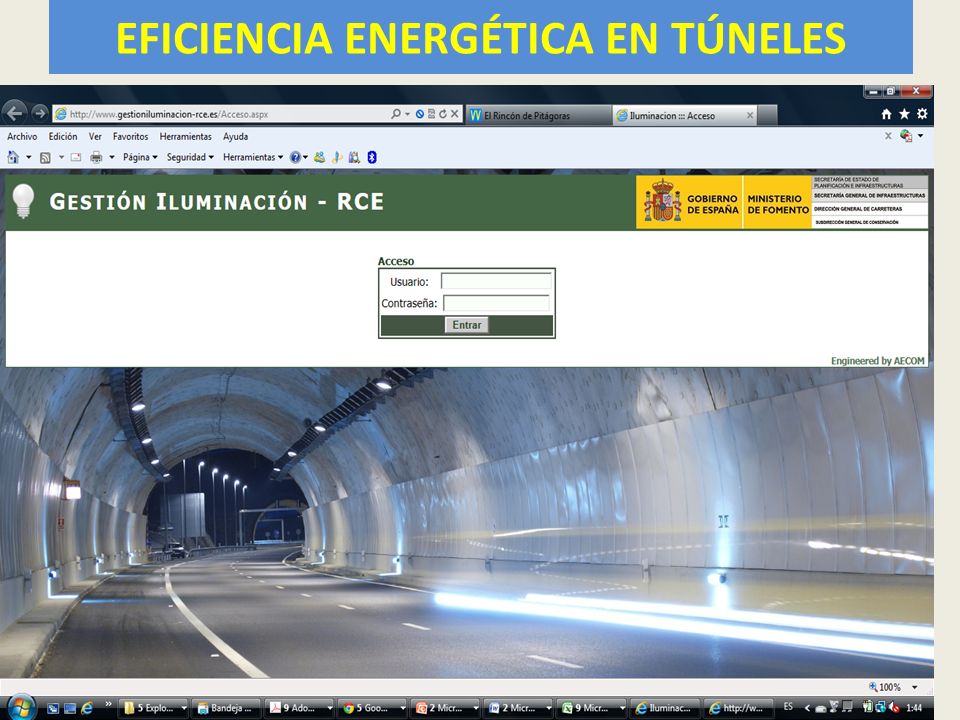Image resolution: width=960 pixels, height=720 pixels.
Task: Click the Usuario input field
Action: click(496, 282)
